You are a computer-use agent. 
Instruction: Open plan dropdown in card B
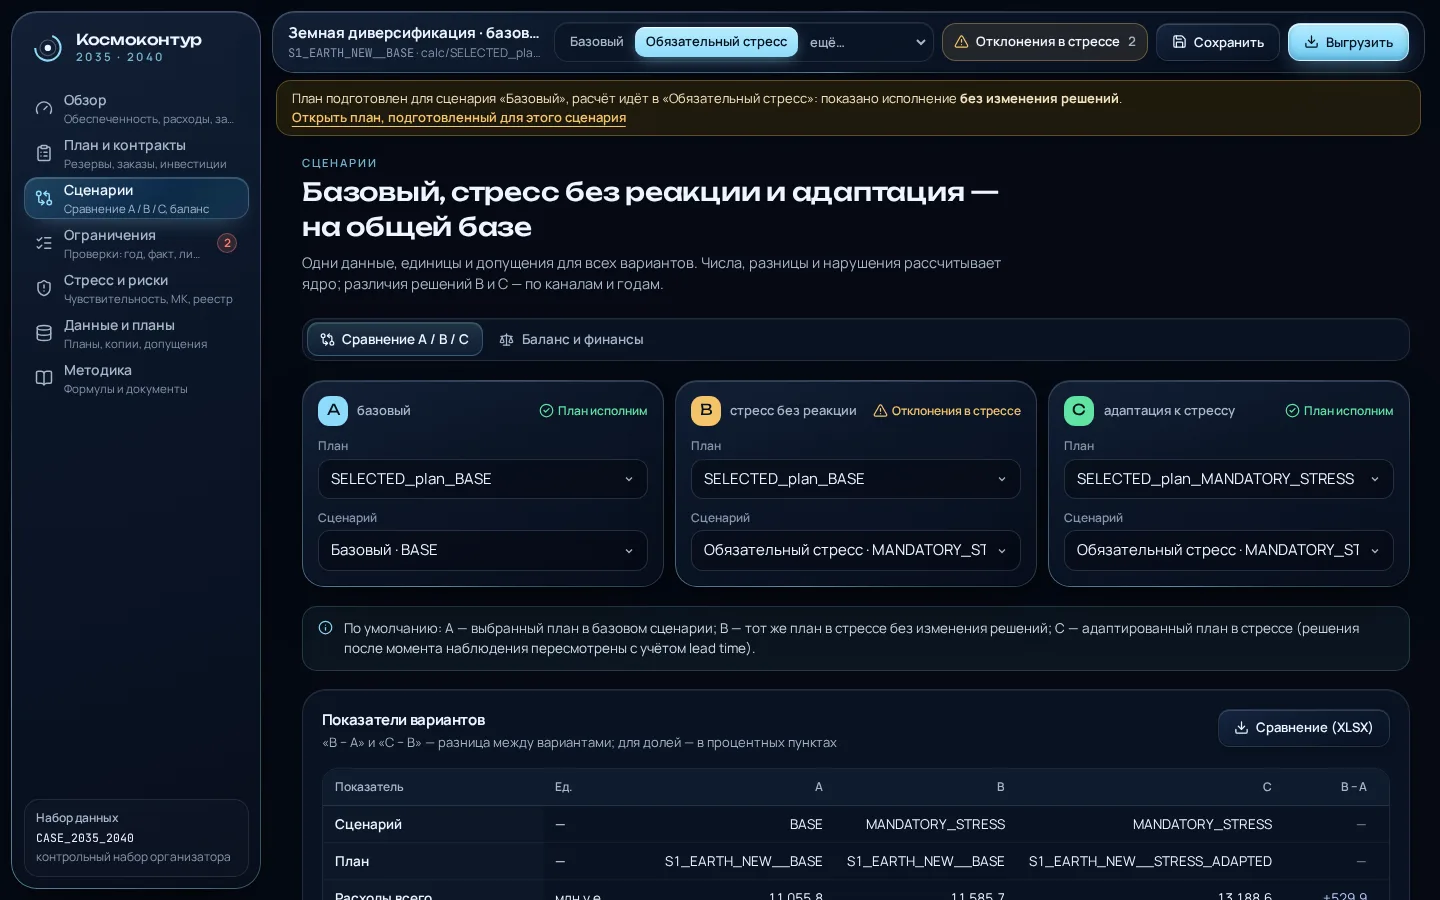855,479
